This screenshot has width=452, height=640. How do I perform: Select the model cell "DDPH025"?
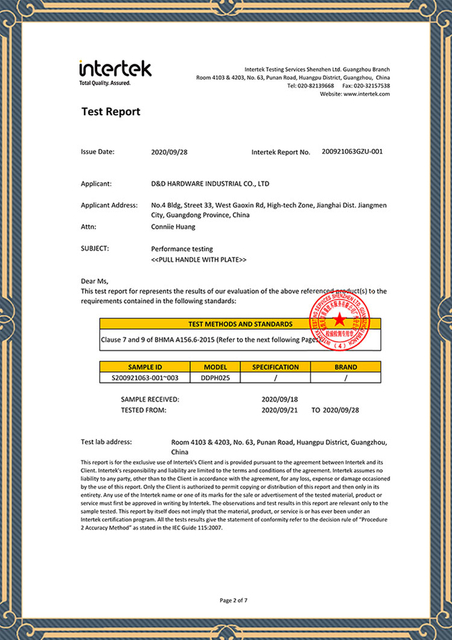(215, 378)
